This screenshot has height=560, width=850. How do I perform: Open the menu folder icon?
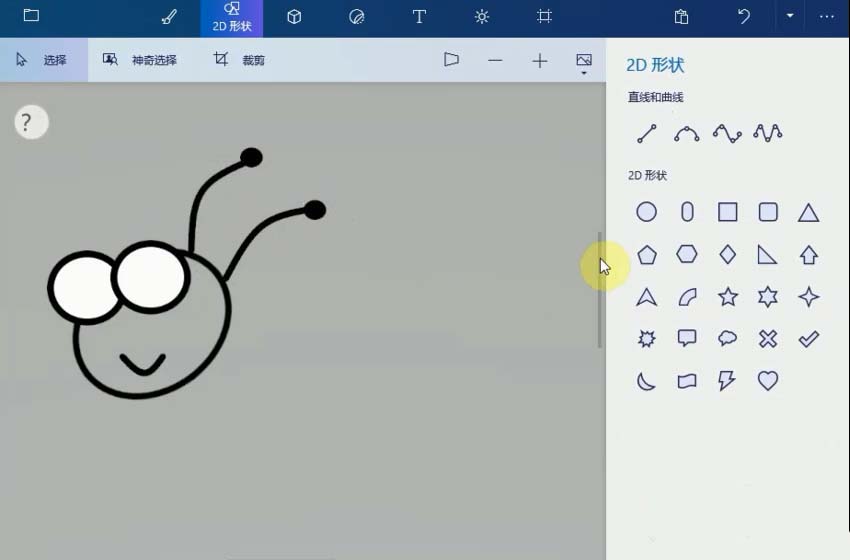tap(31, 15)
